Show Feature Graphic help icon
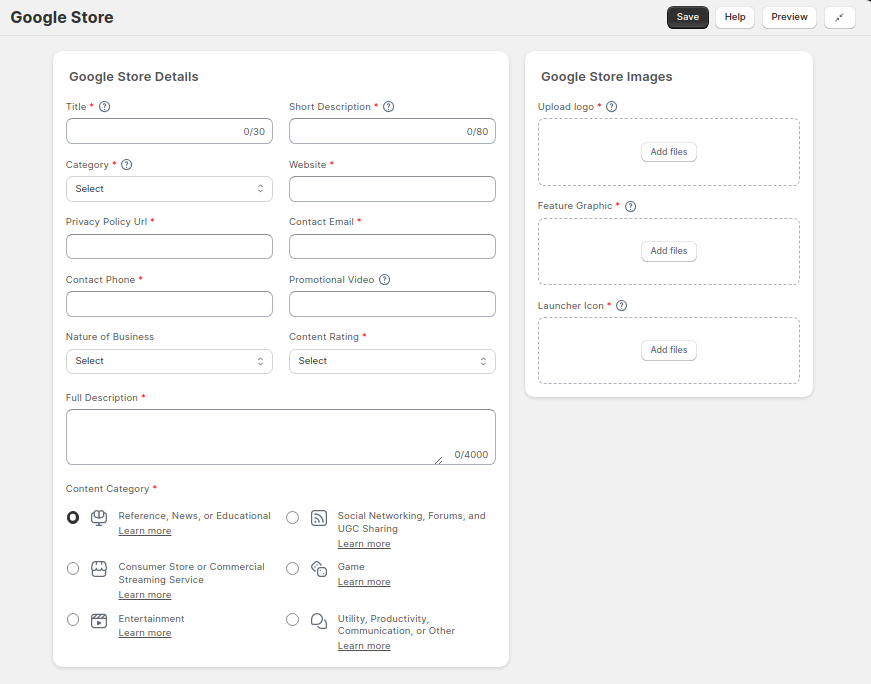871x684 pixels. point(630,206)
